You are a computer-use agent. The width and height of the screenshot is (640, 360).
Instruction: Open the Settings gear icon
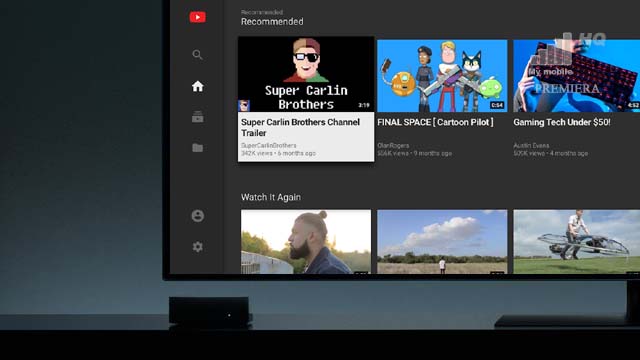click(198, 247)
